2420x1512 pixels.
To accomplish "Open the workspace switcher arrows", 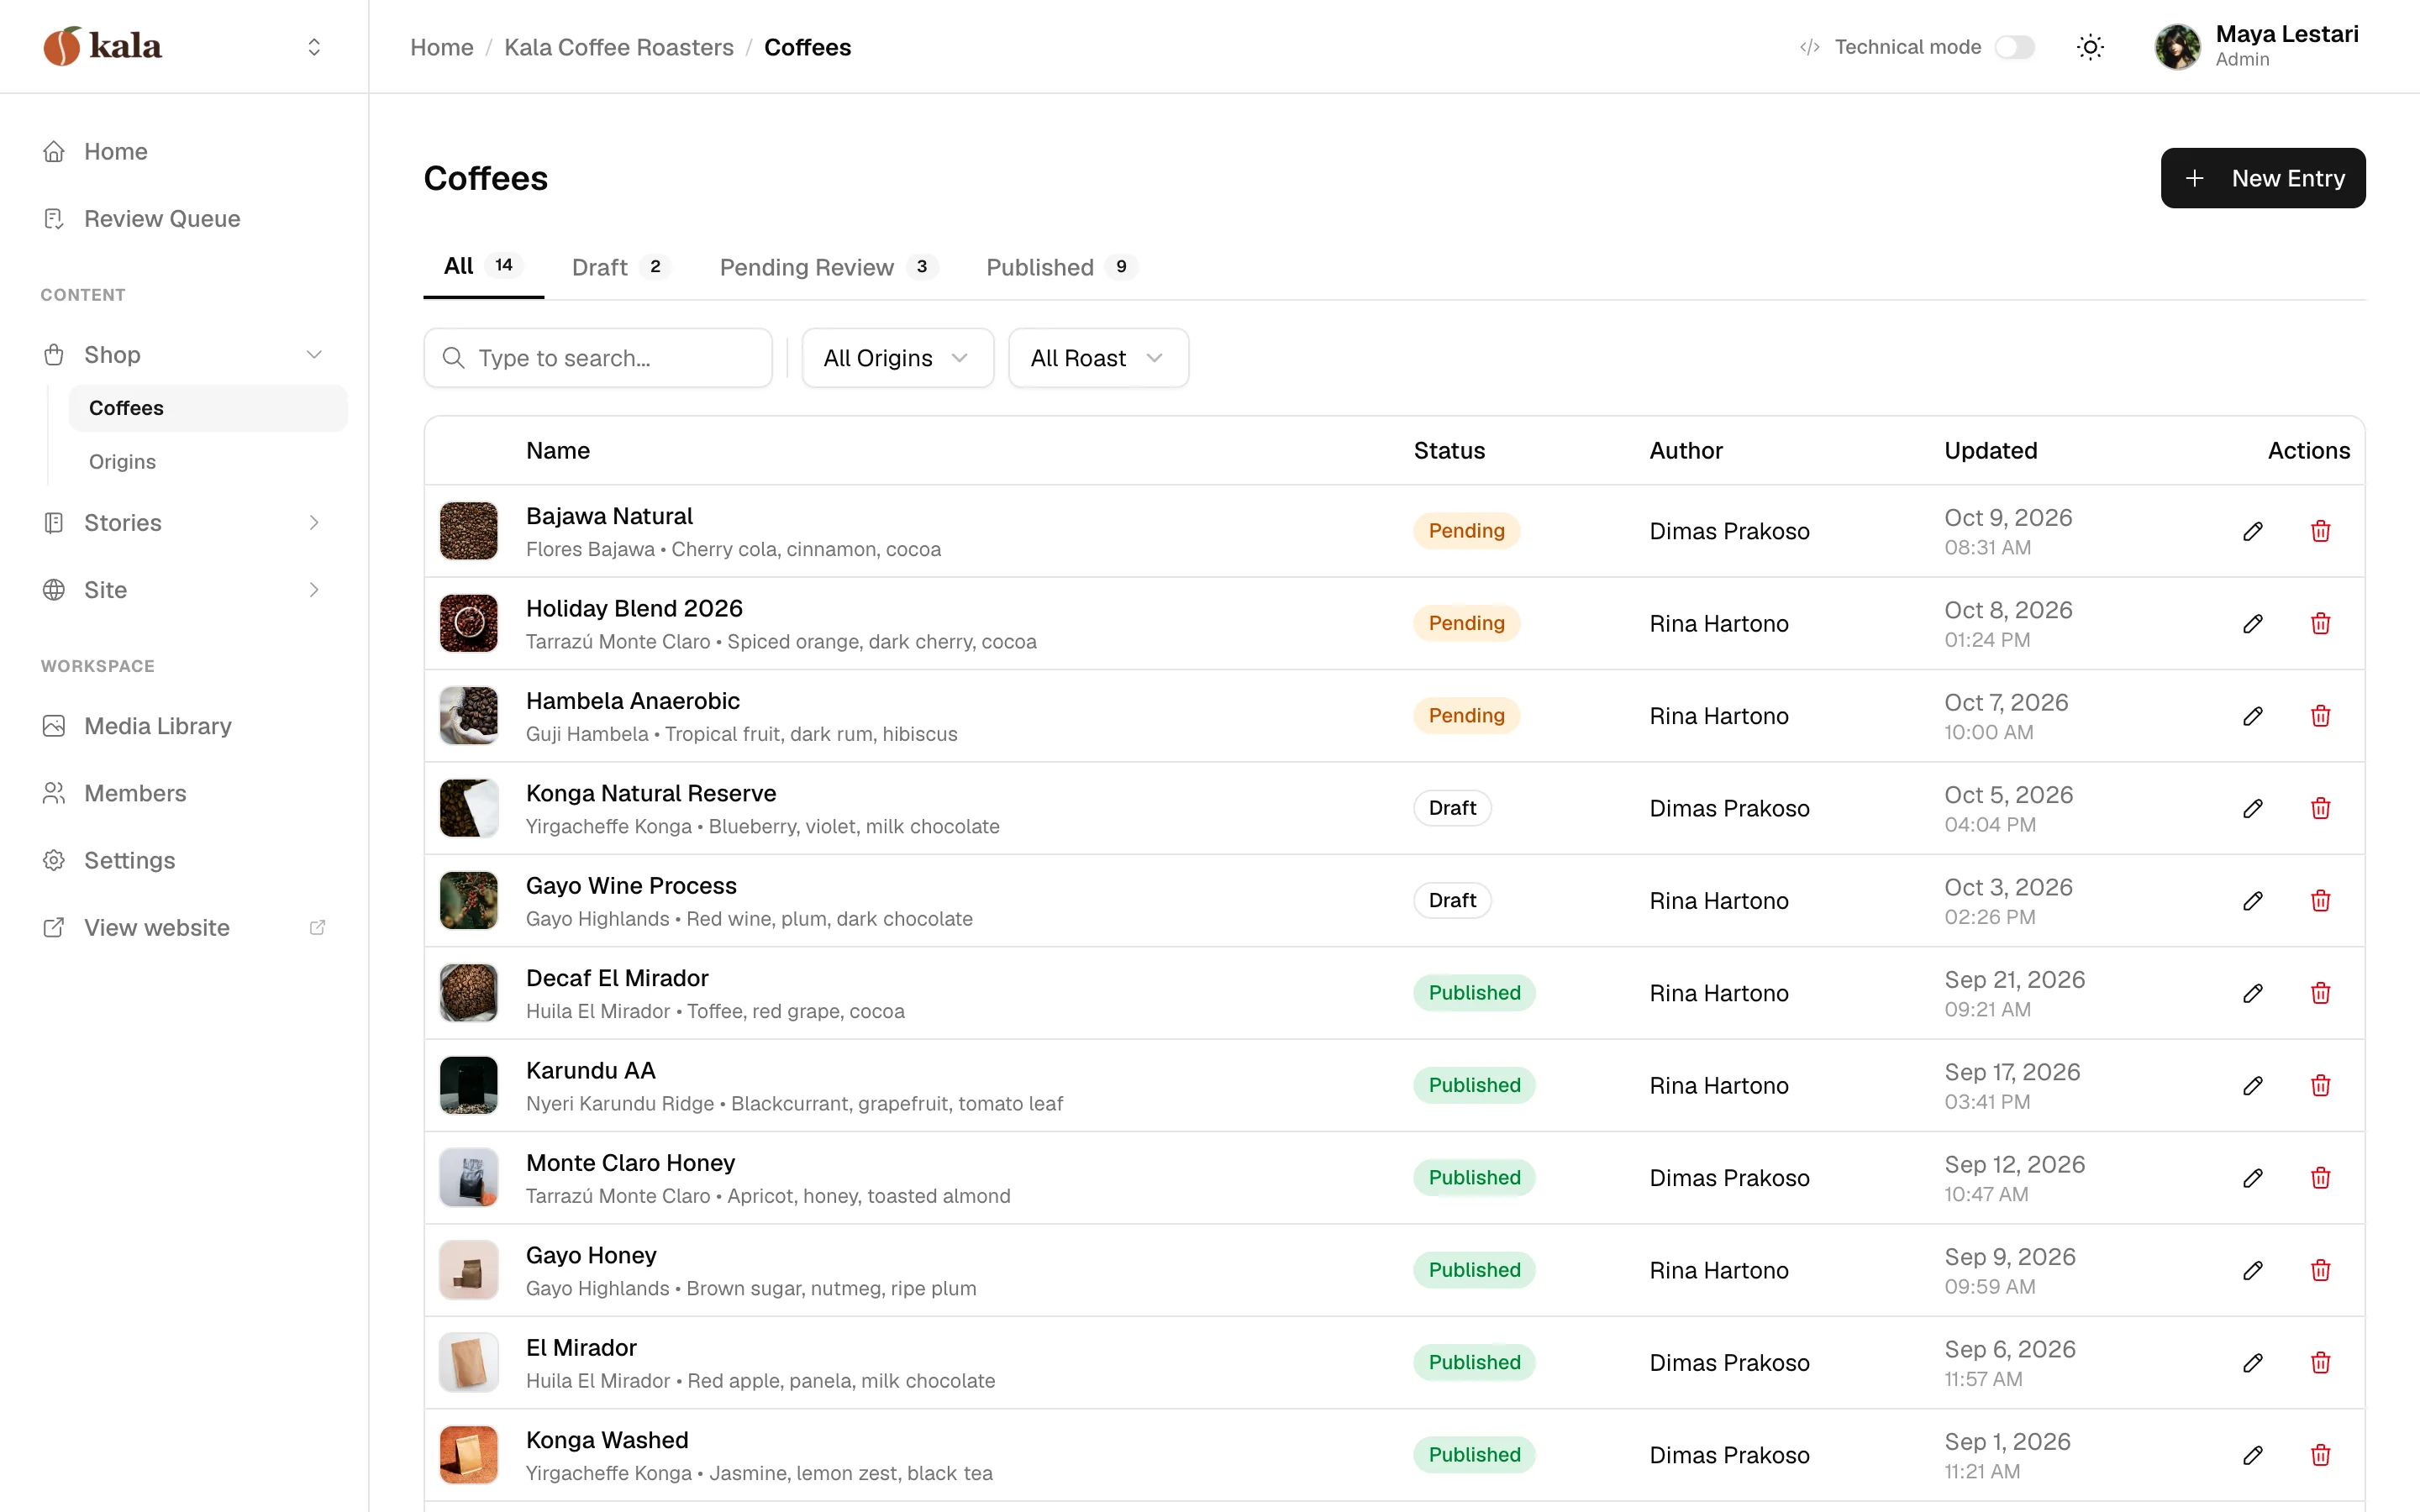I will coord(314,47).
